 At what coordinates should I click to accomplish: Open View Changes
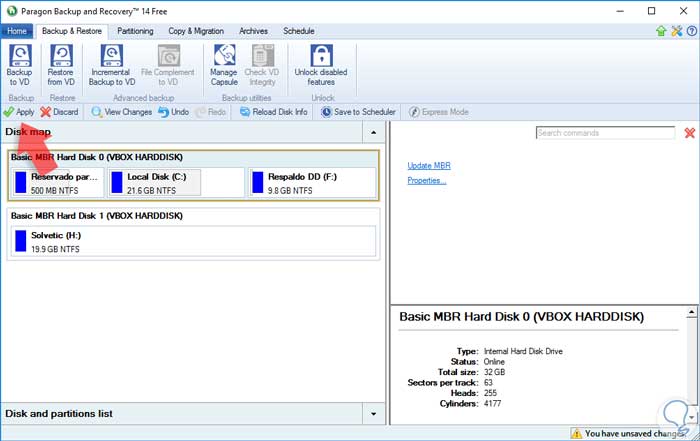[x=121, y=112]
